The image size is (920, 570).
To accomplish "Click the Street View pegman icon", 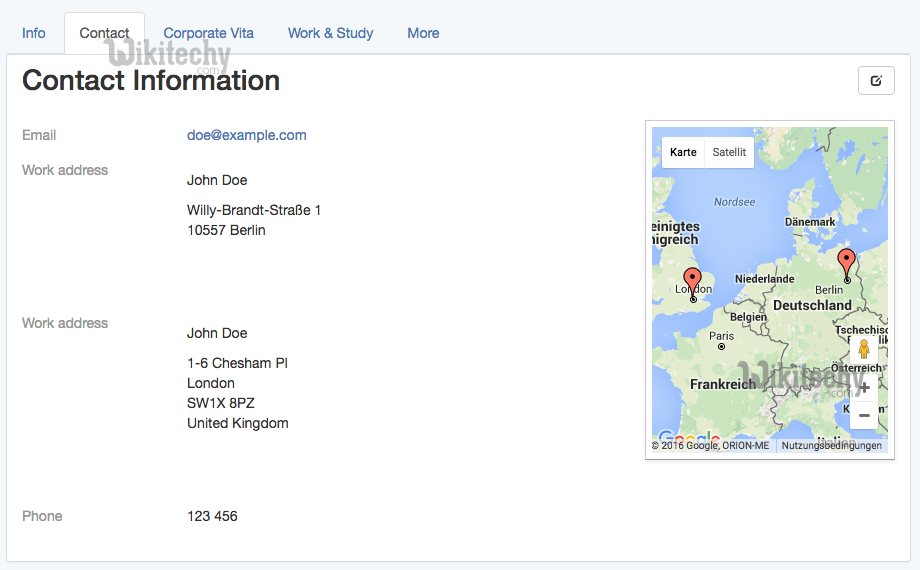I will pyautogui.click(x=864, y=350).
